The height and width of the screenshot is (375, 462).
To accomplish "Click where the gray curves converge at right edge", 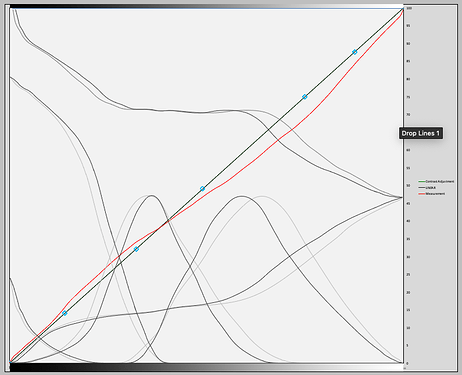I will [402, 198].
